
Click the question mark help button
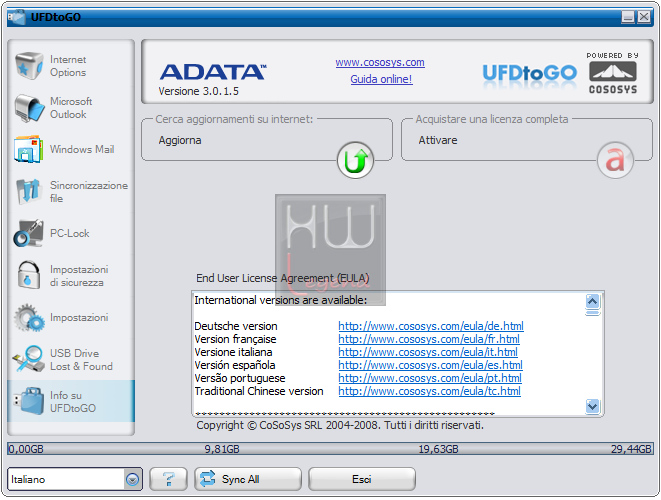point(169,479)
